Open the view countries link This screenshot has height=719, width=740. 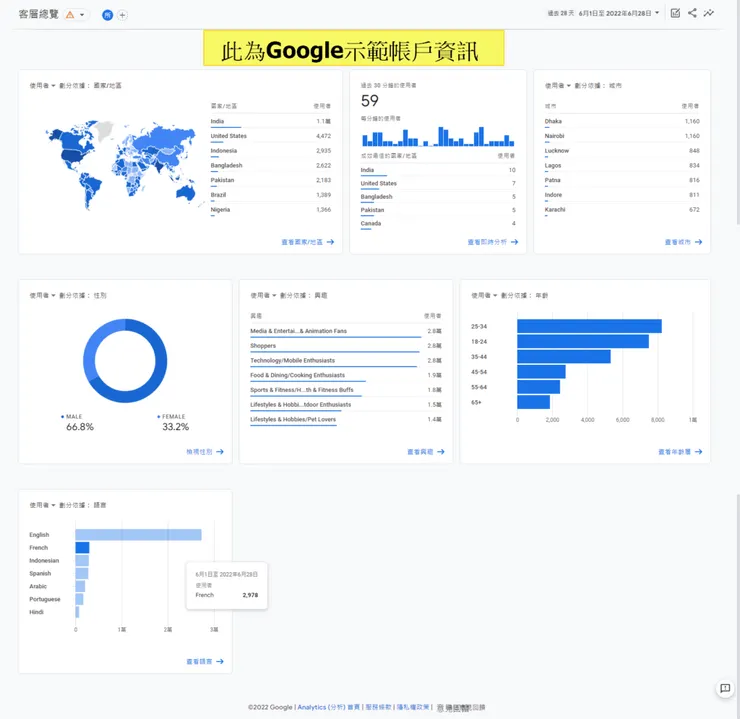[308, 242]
